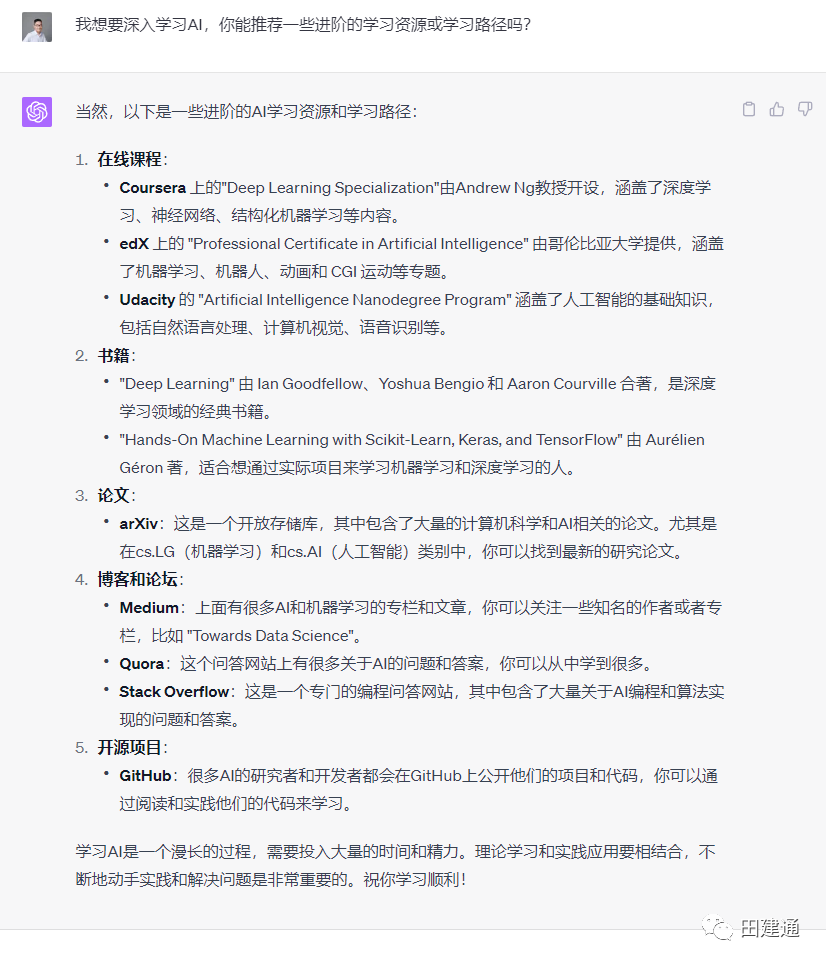Click the thumbs down feedback icon
This screenshot has height=964, width=826.
[x=805, y=110]
